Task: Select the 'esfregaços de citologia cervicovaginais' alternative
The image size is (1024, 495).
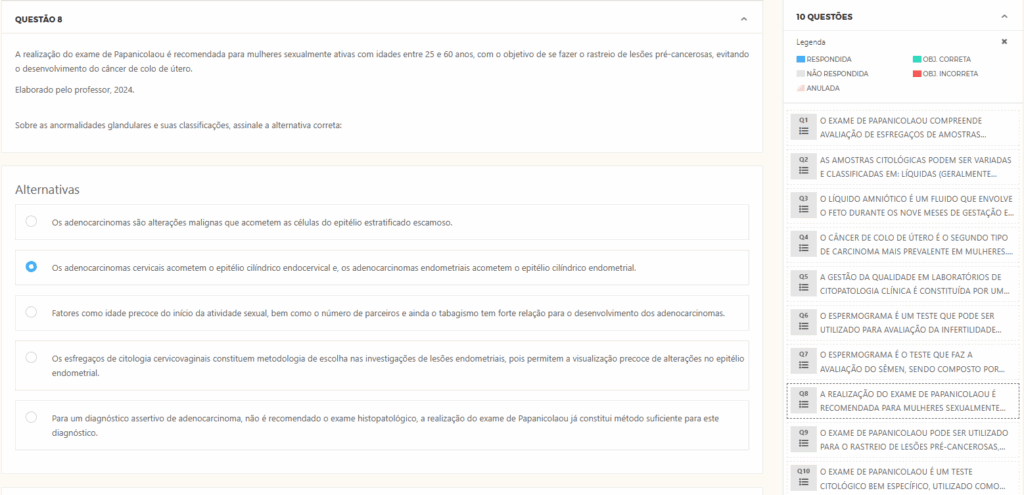Action: [31, 357]
